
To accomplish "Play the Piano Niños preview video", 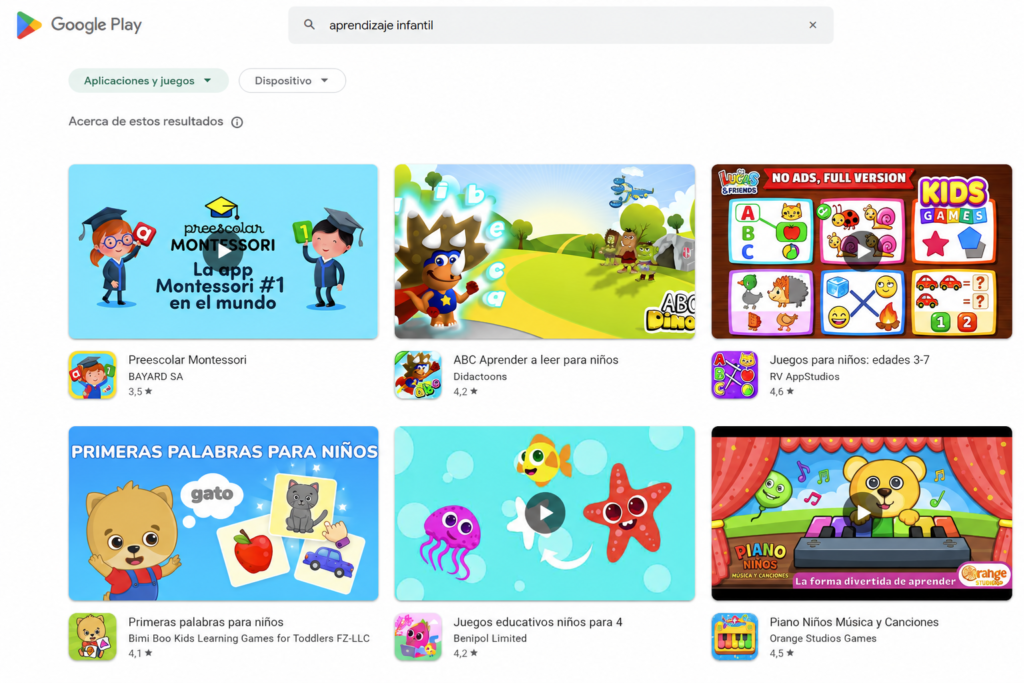I will [861, 513].
